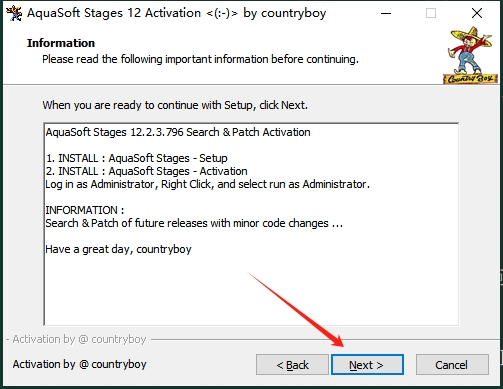The image size is (503, 389).
Task: Click the Next > button
Action: tap(367, 365)
